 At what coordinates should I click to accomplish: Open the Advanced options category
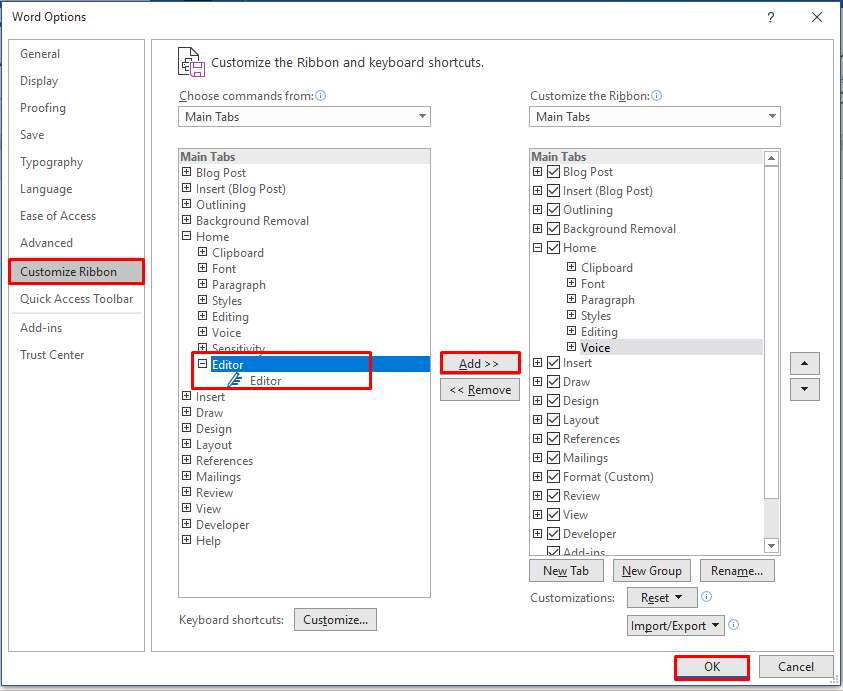46,243
